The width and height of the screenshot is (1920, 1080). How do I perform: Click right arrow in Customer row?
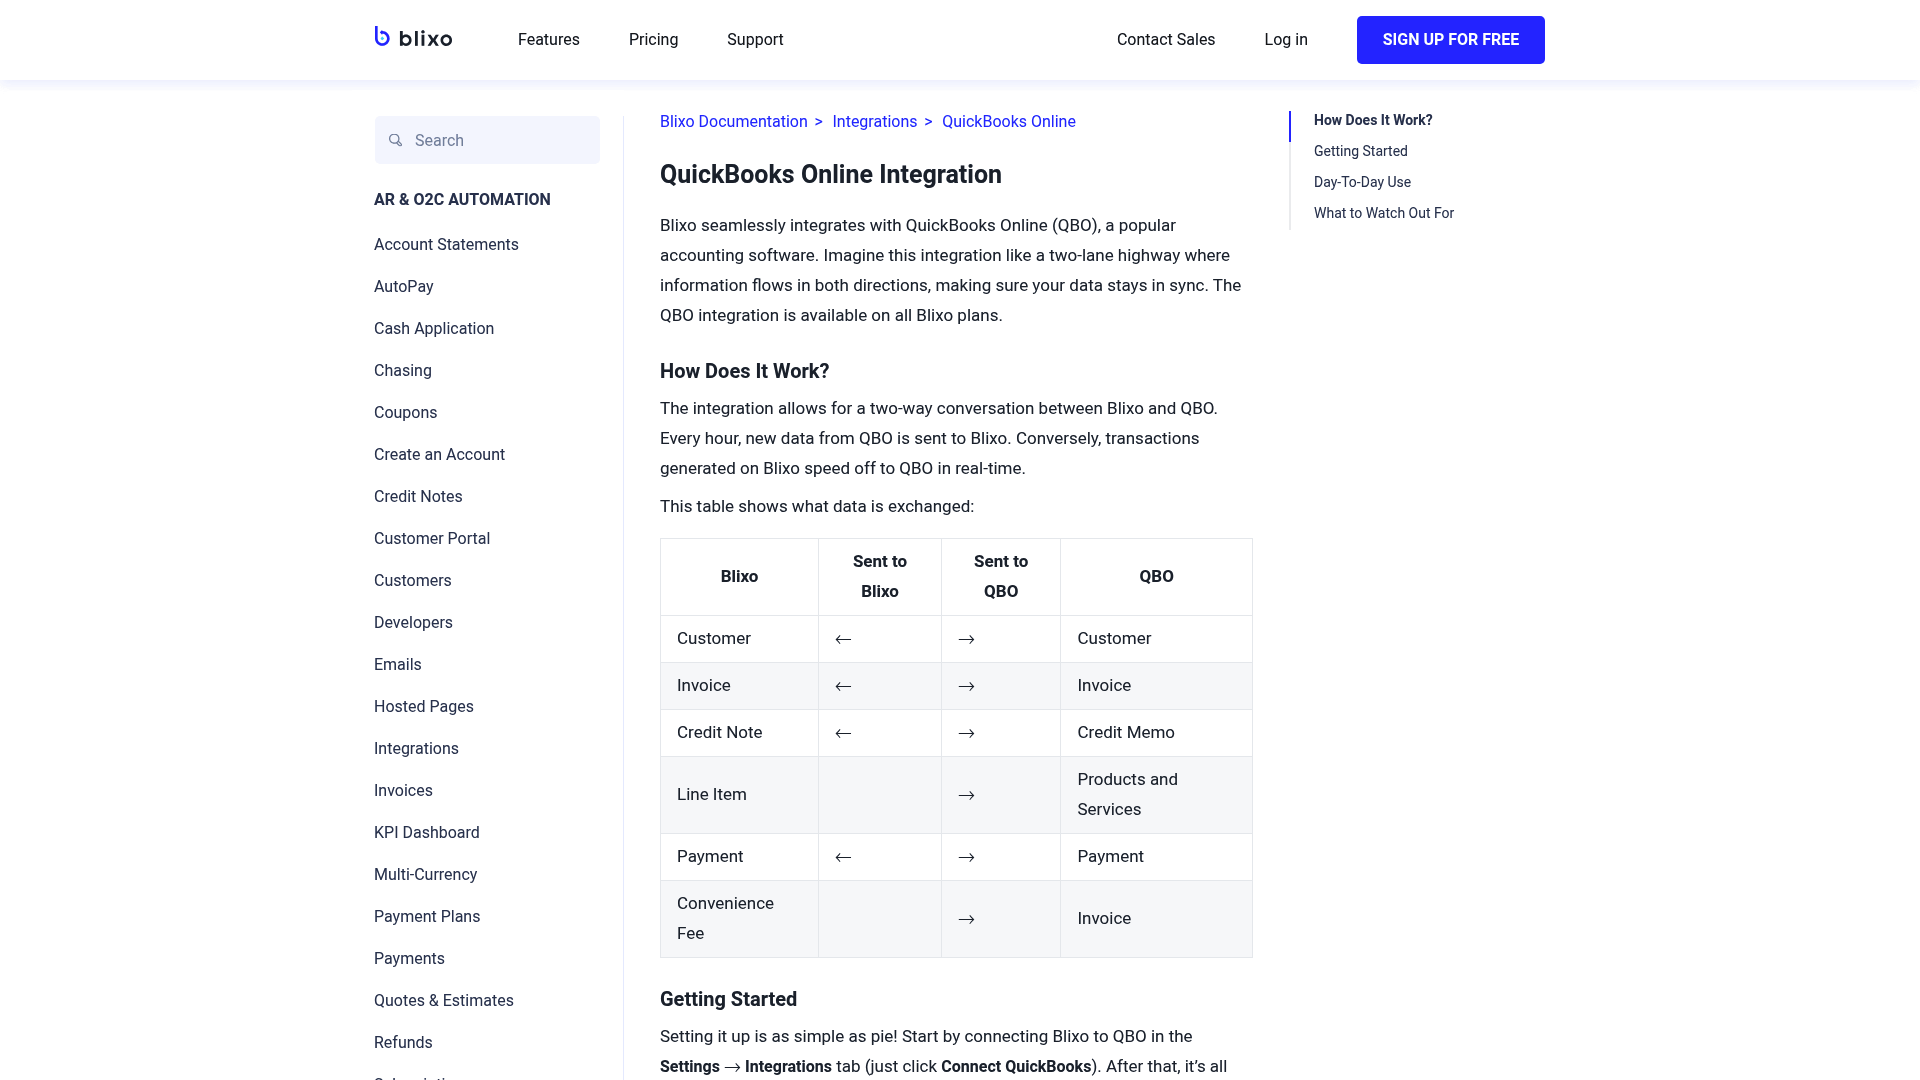[x=966, y=639]
